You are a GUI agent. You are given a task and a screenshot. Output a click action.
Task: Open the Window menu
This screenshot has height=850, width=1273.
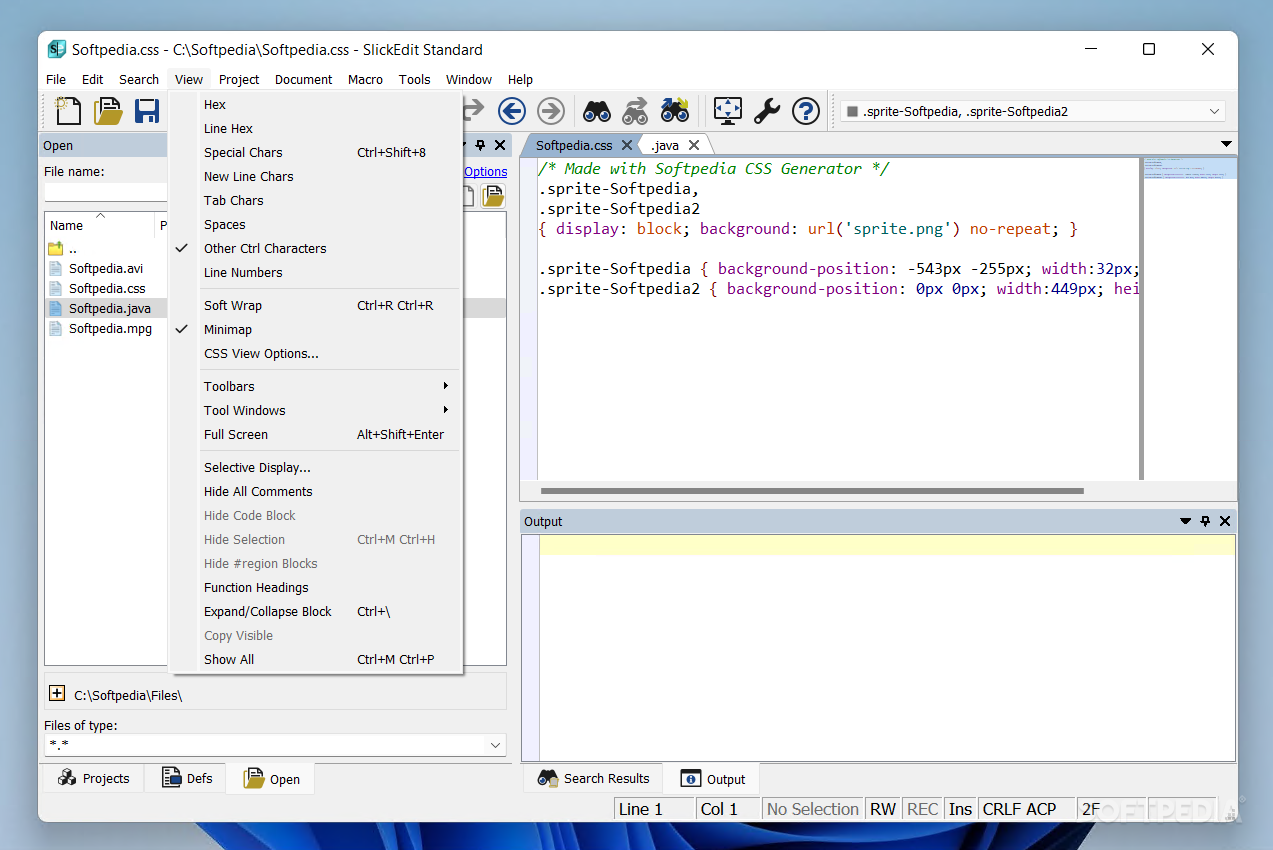pyautogui.click(x=469, y=79)
